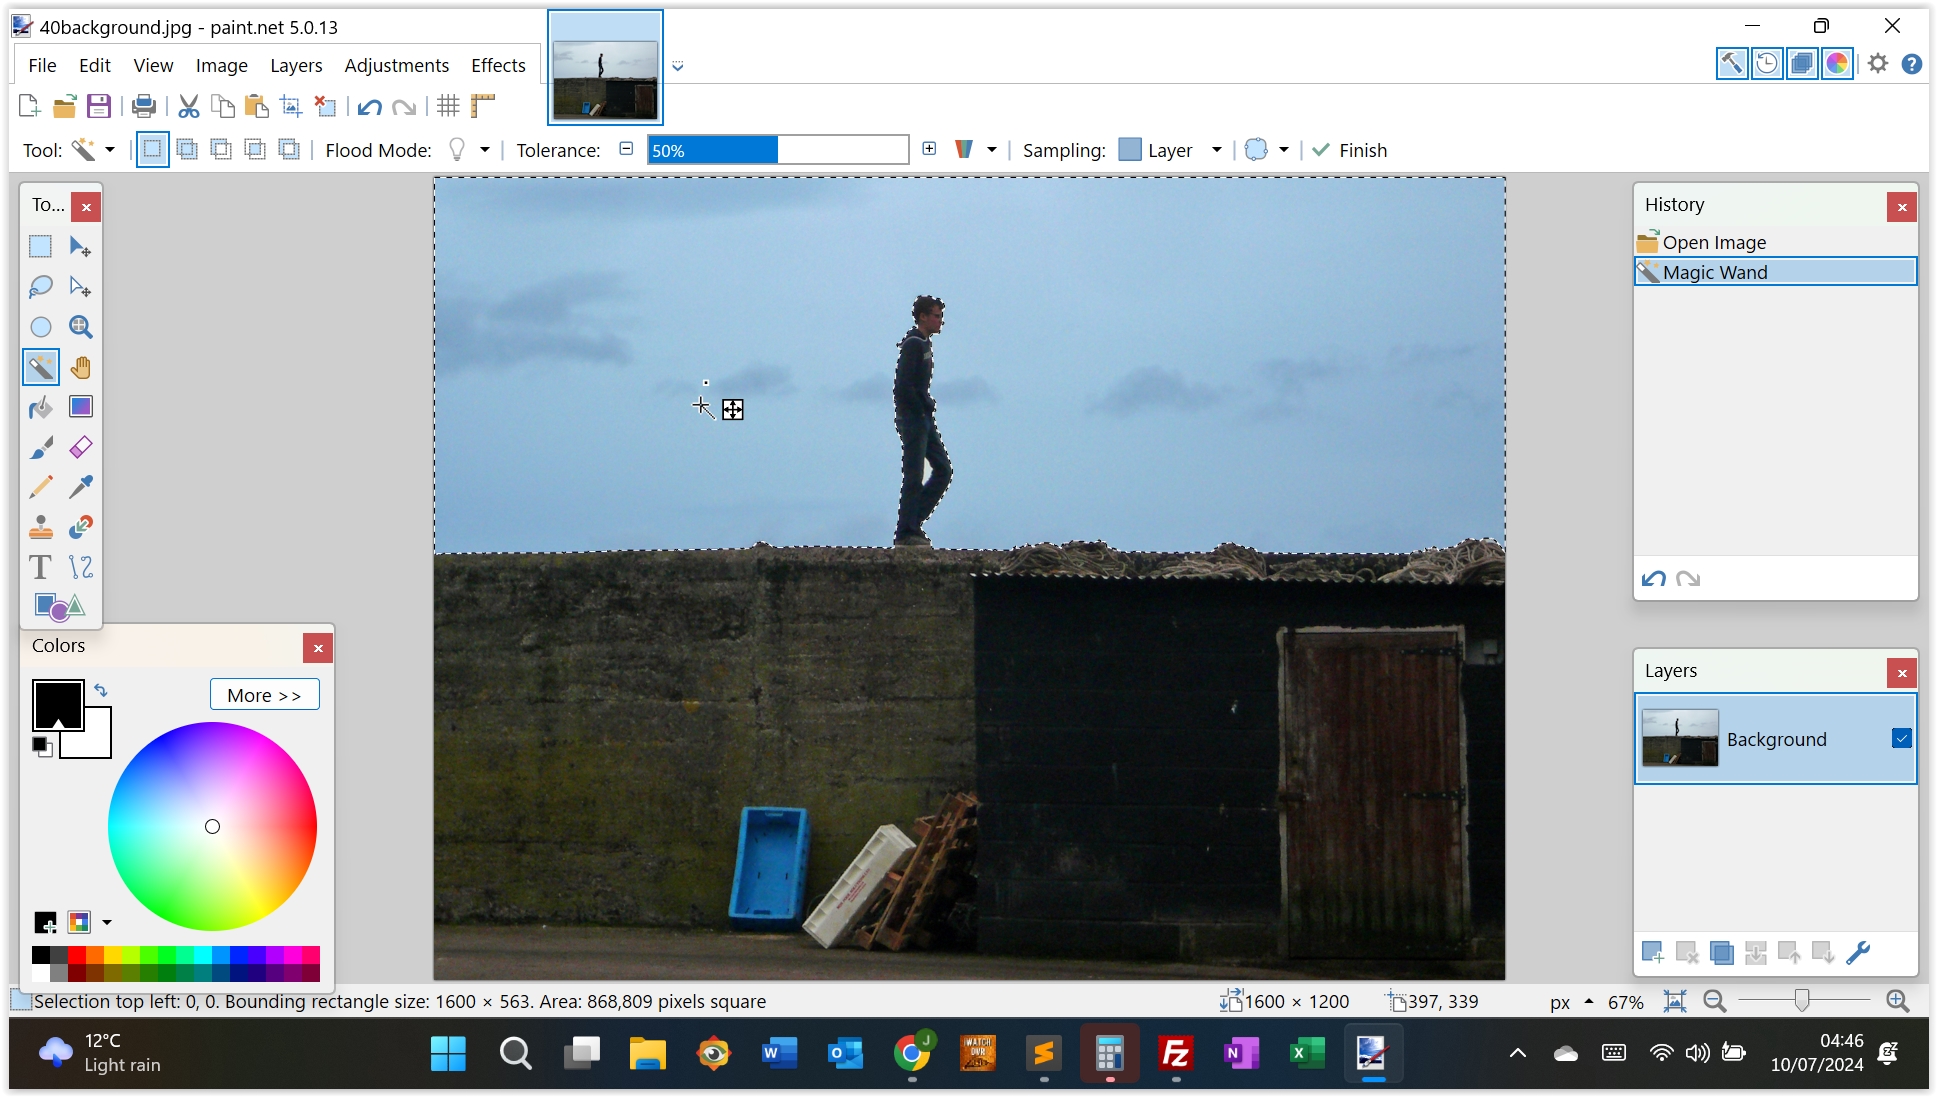Open the Adjustments menu

396,65
